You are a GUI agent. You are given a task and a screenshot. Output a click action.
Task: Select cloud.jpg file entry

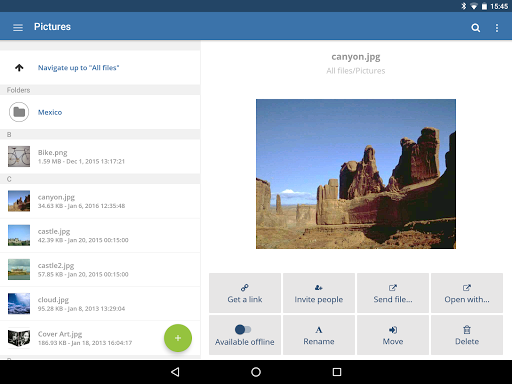pyautogui.click(x=100, y=304)
